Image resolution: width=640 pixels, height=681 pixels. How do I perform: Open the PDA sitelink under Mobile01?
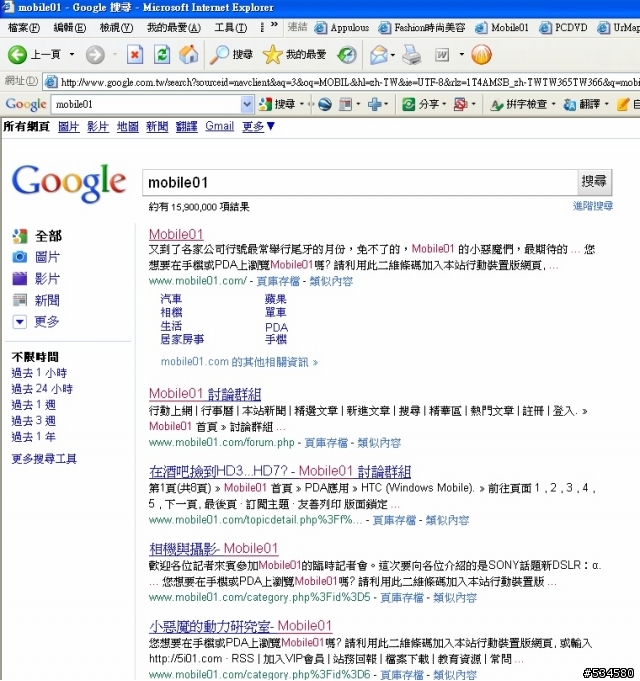coord(277,327)
